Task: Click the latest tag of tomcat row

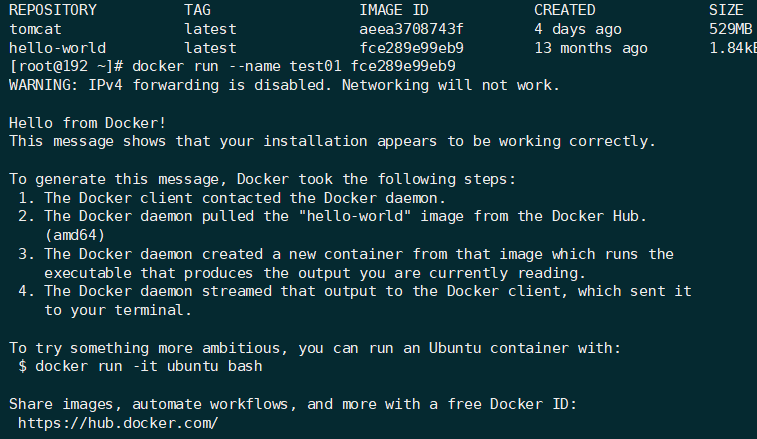Action: (x=210, y=29)
